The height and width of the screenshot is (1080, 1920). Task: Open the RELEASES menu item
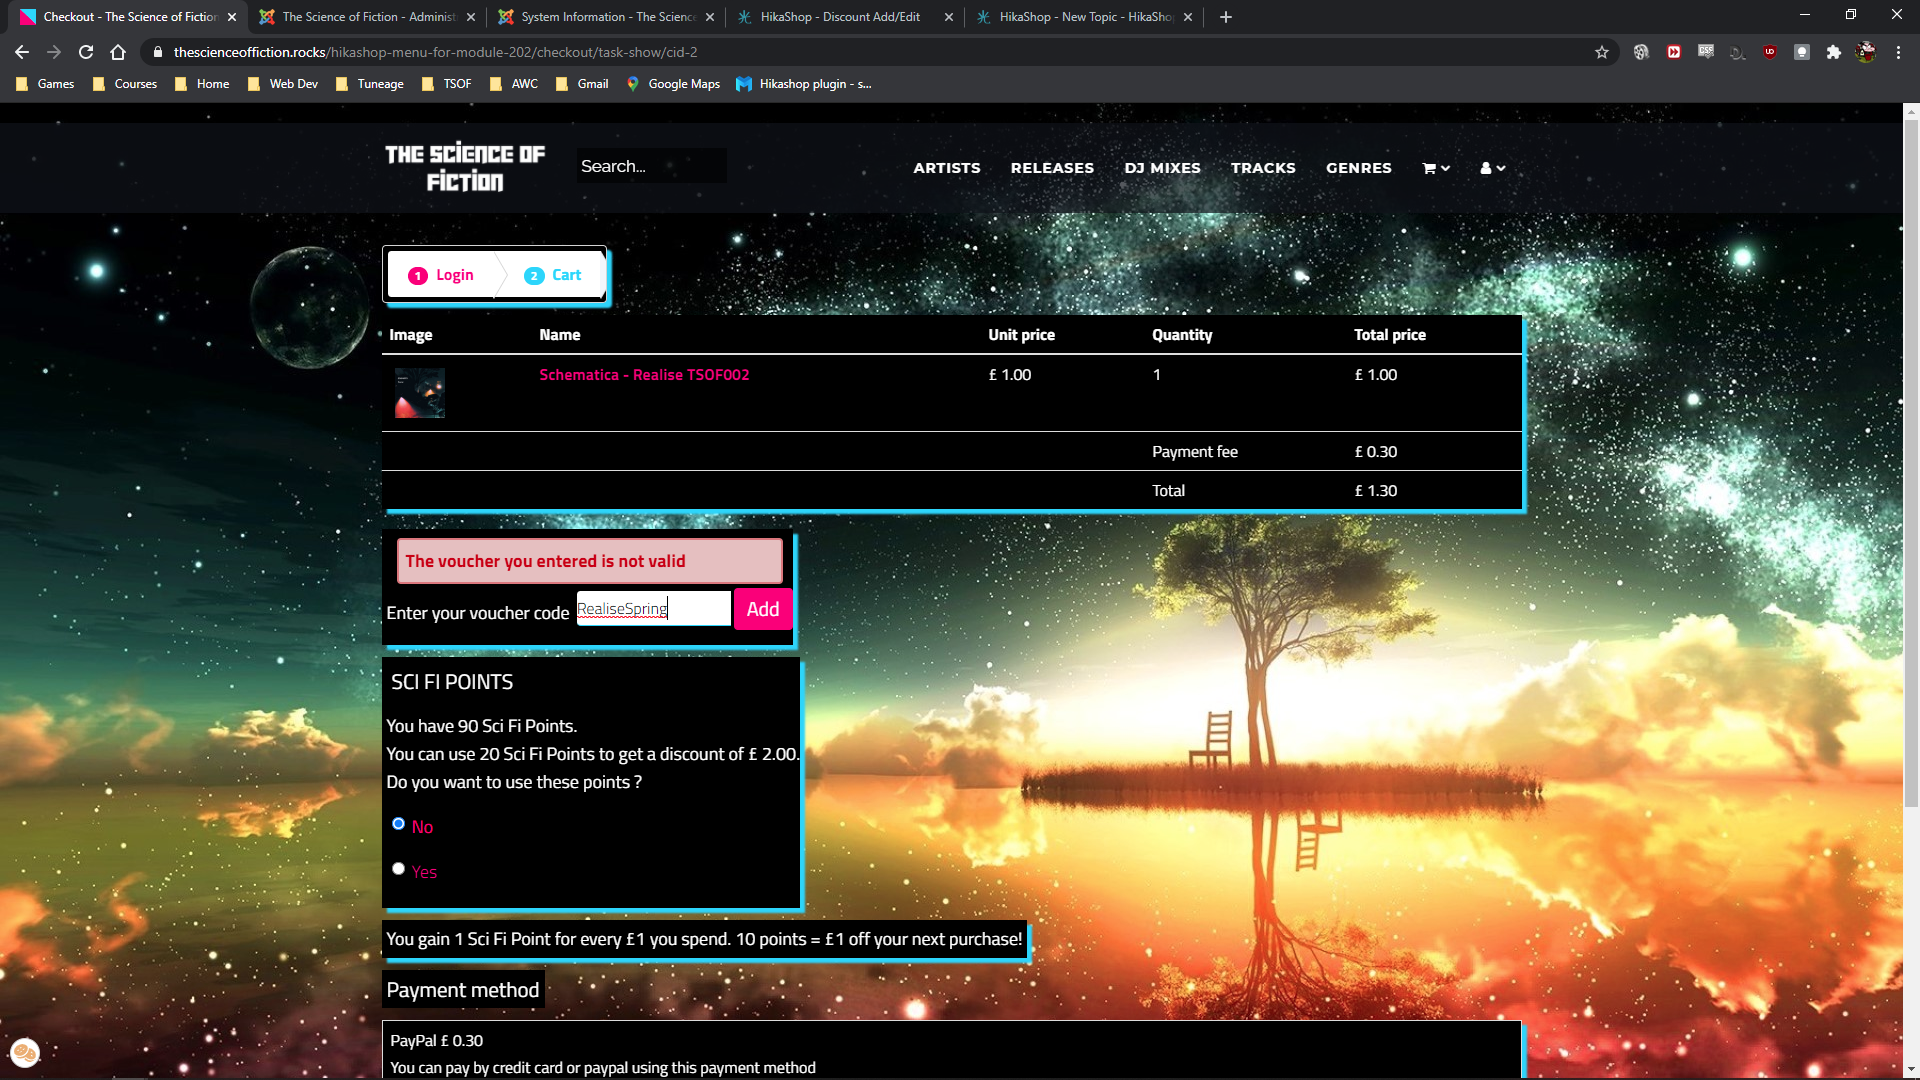click(x=1052, y=168)
